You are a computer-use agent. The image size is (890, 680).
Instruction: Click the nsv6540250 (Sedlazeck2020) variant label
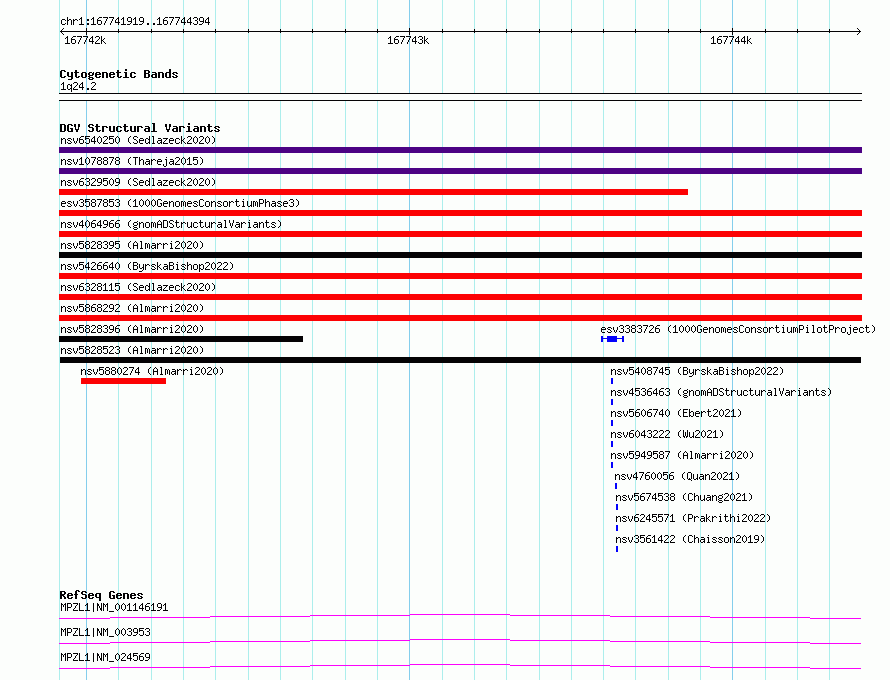[x=138, y=140]
